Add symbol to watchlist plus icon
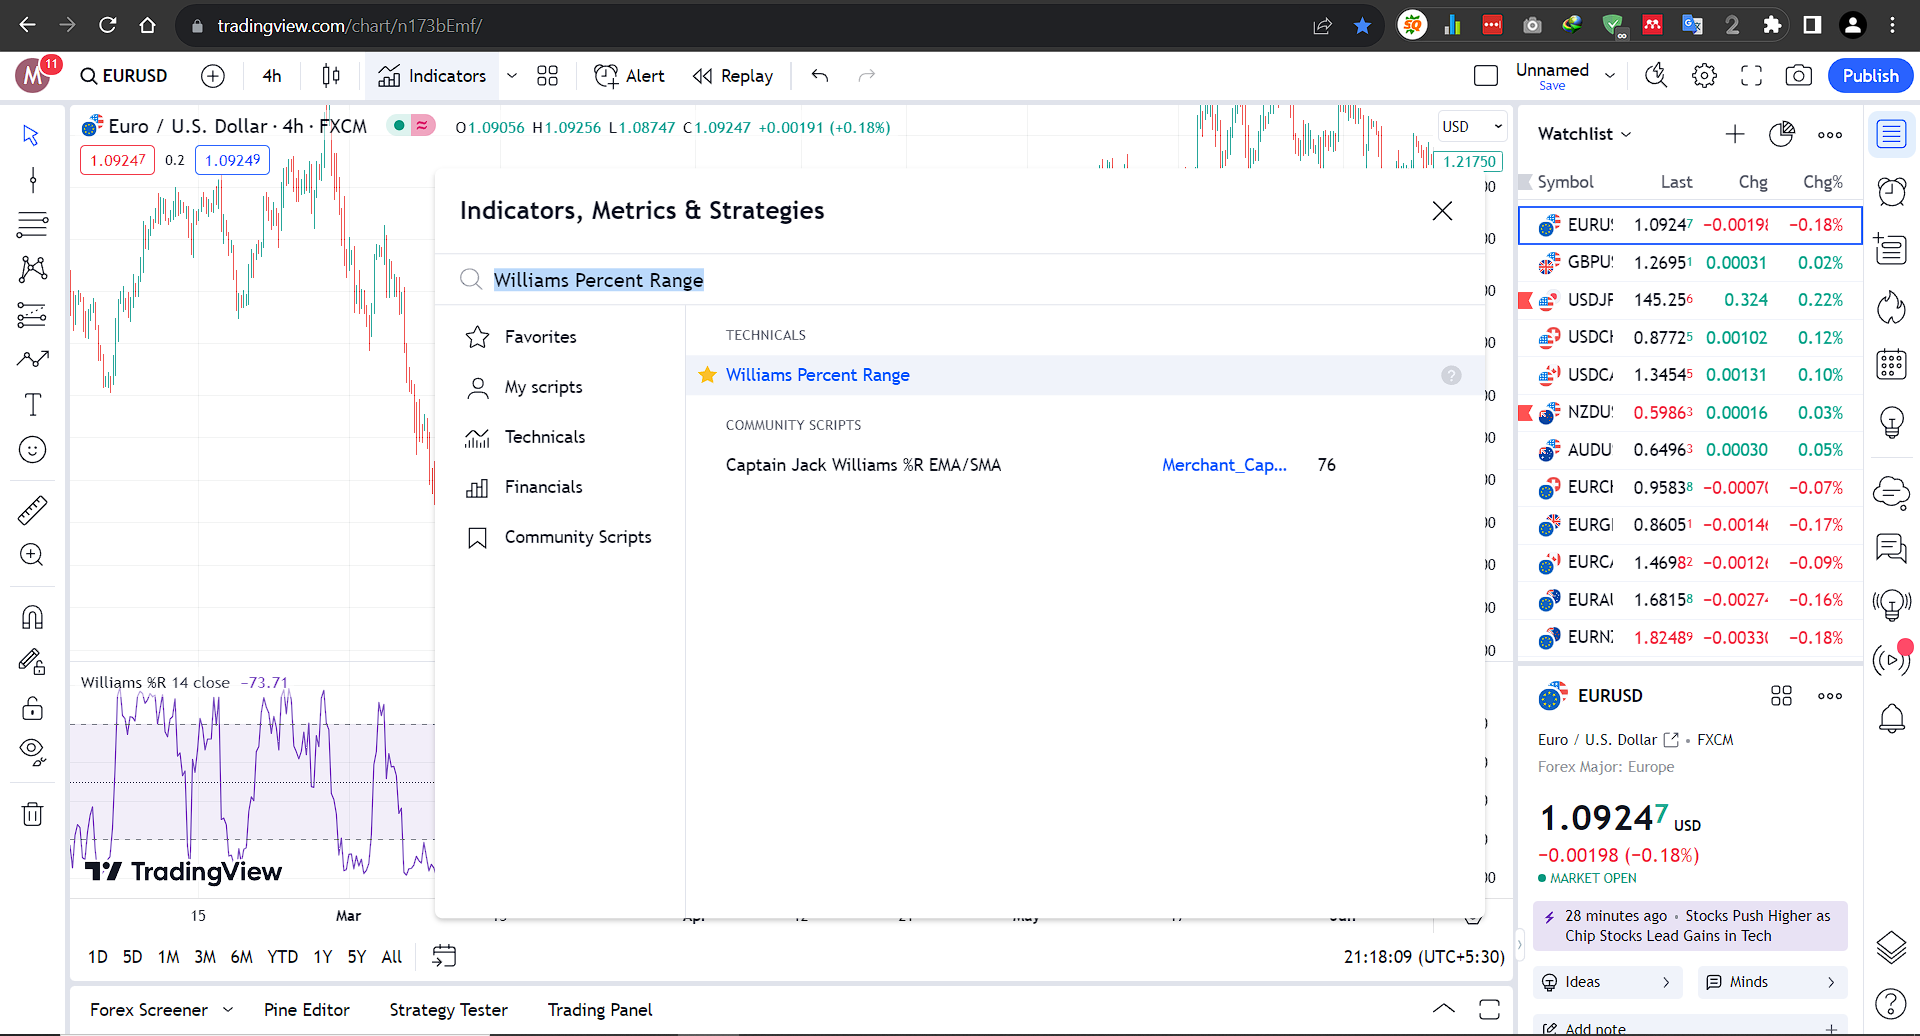1920x1036 pixels. tap(1735, 134)
